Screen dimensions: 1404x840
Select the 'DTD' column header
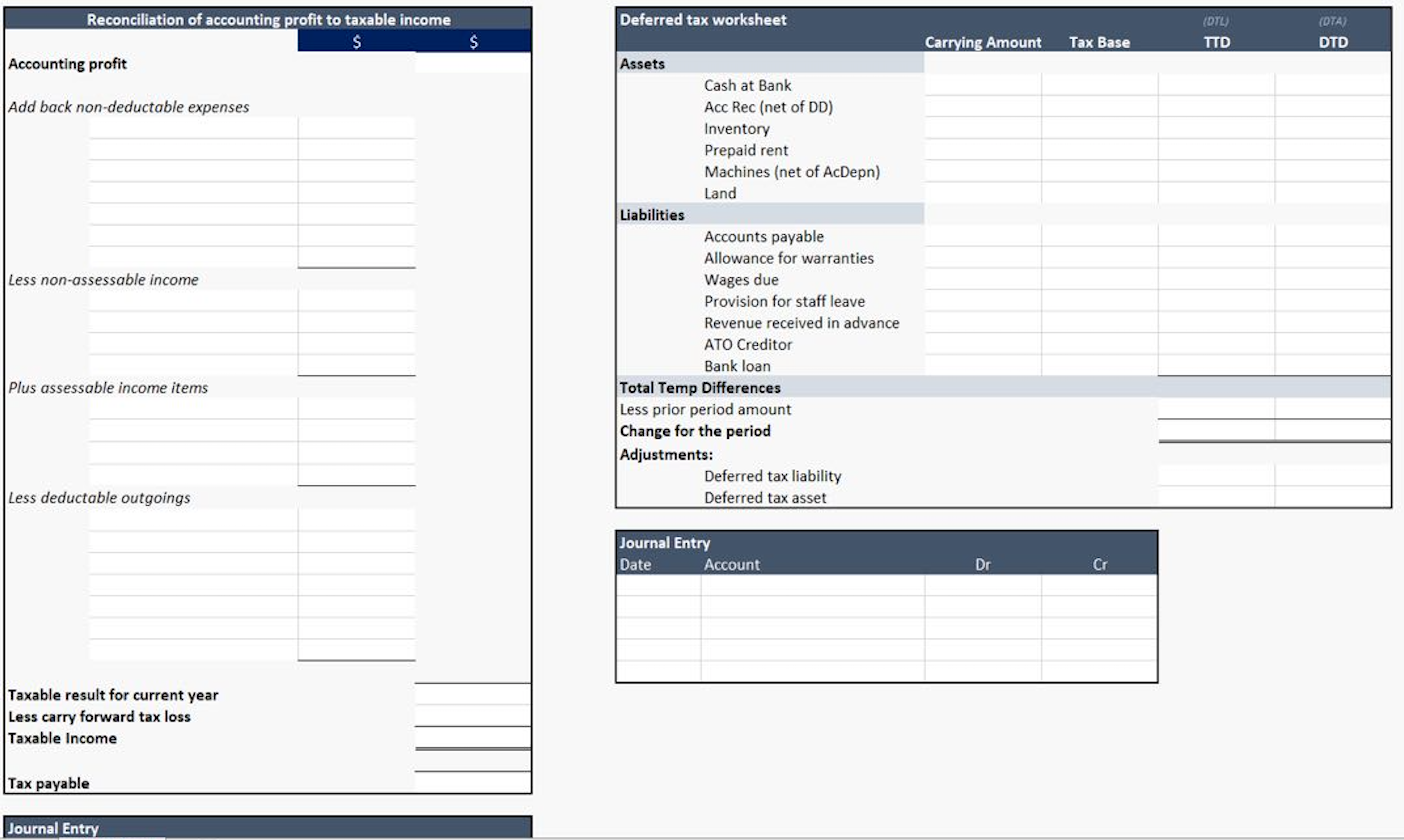click(x=1333, y=42)
